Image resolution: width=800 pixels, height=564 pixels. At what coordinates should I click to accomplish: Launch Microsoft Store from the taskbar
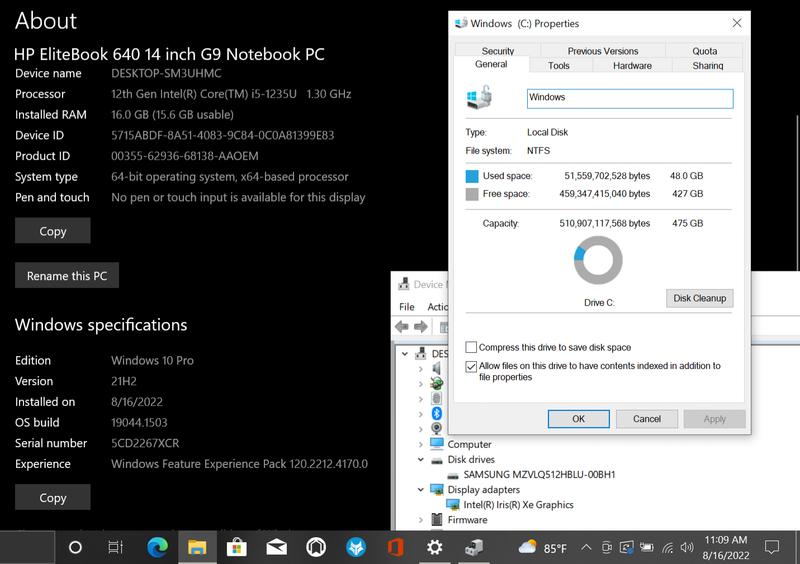pyautogui.click(x=237, y=547)
